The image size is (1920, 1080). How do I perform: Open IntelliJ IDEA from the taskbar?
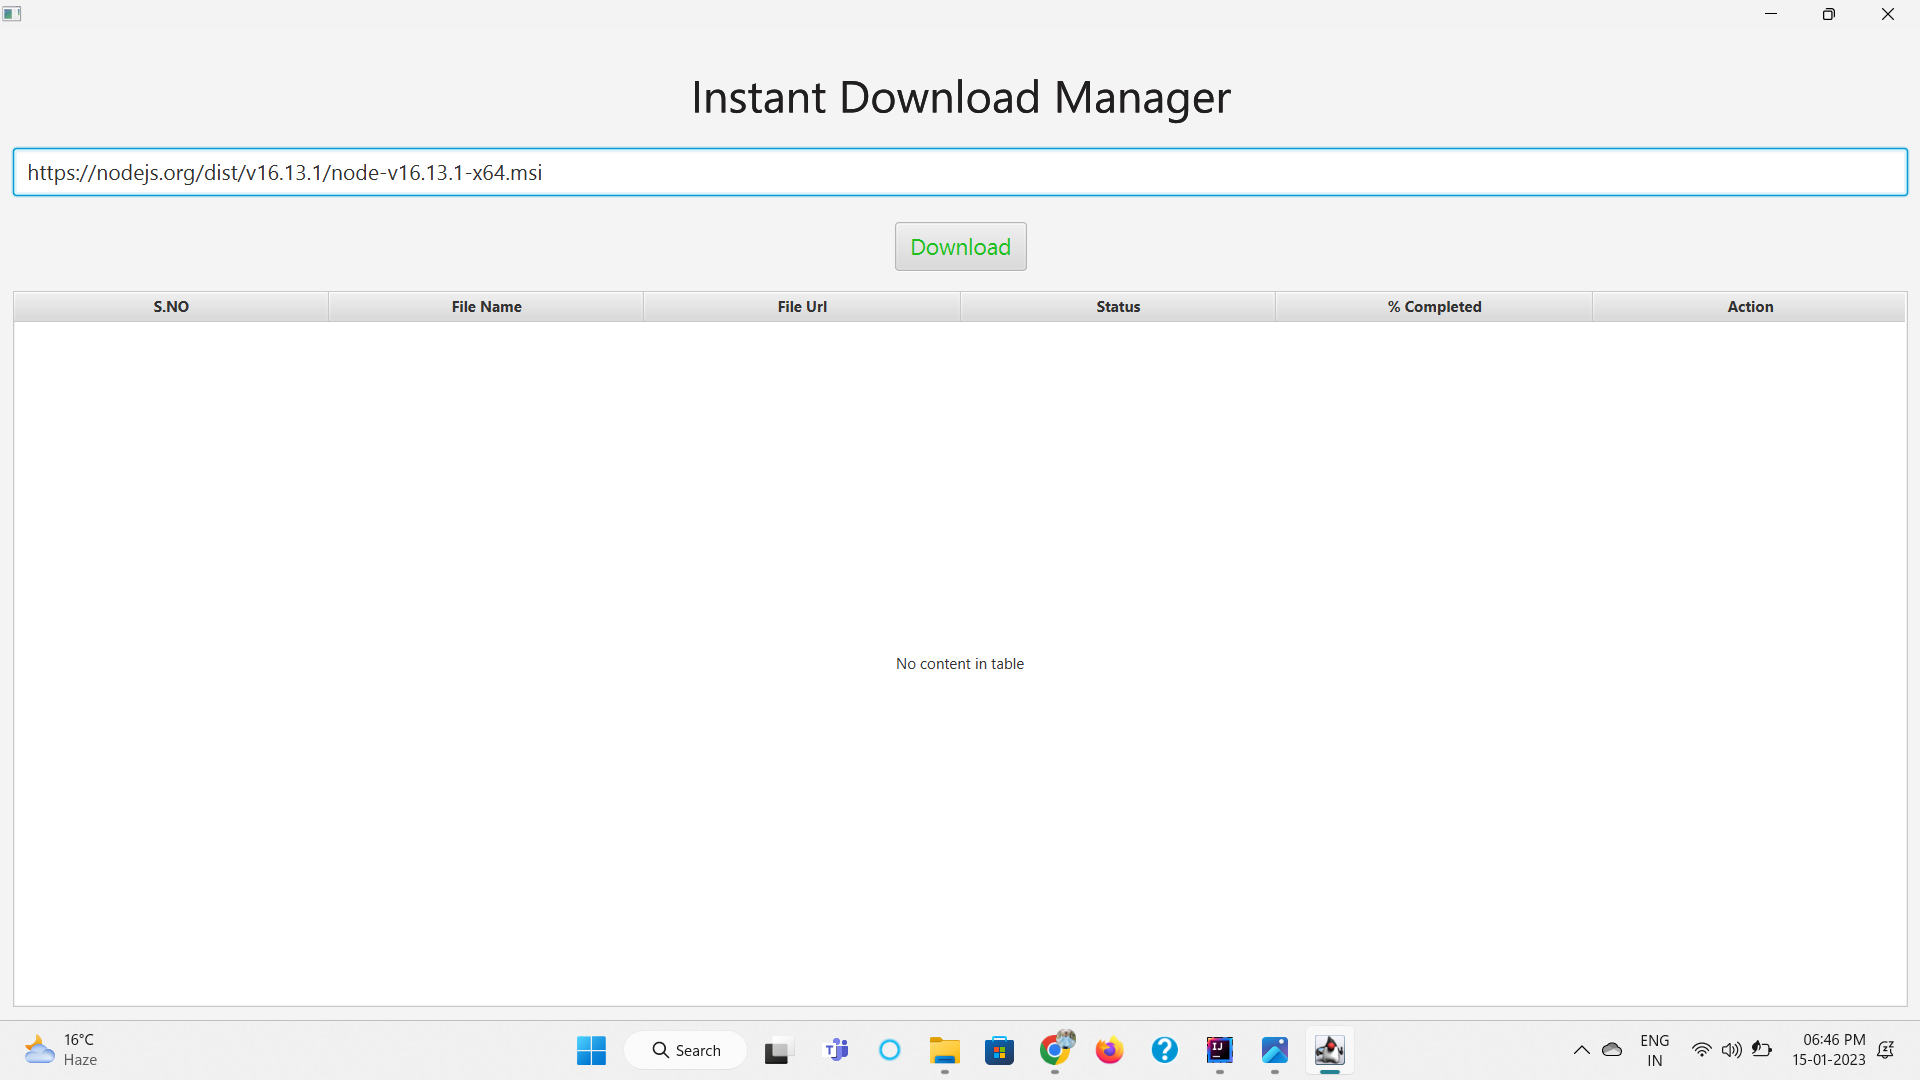[x=1219, y=1050]
